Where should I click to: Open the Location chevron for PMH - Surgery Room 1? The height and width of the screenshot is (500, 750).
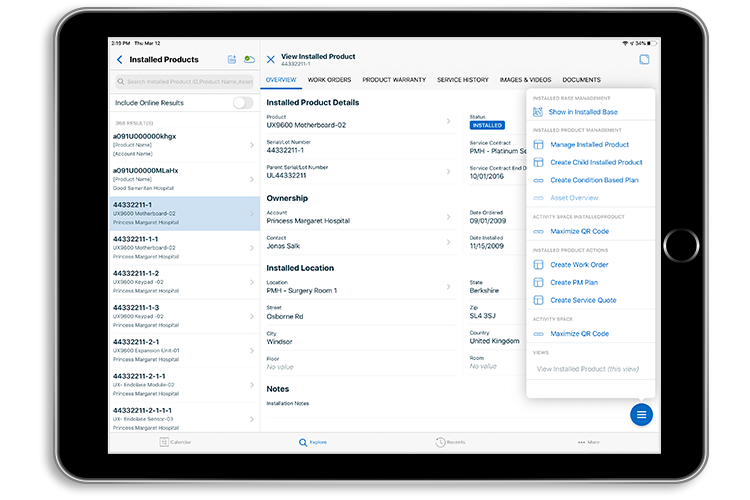point(448,286)
